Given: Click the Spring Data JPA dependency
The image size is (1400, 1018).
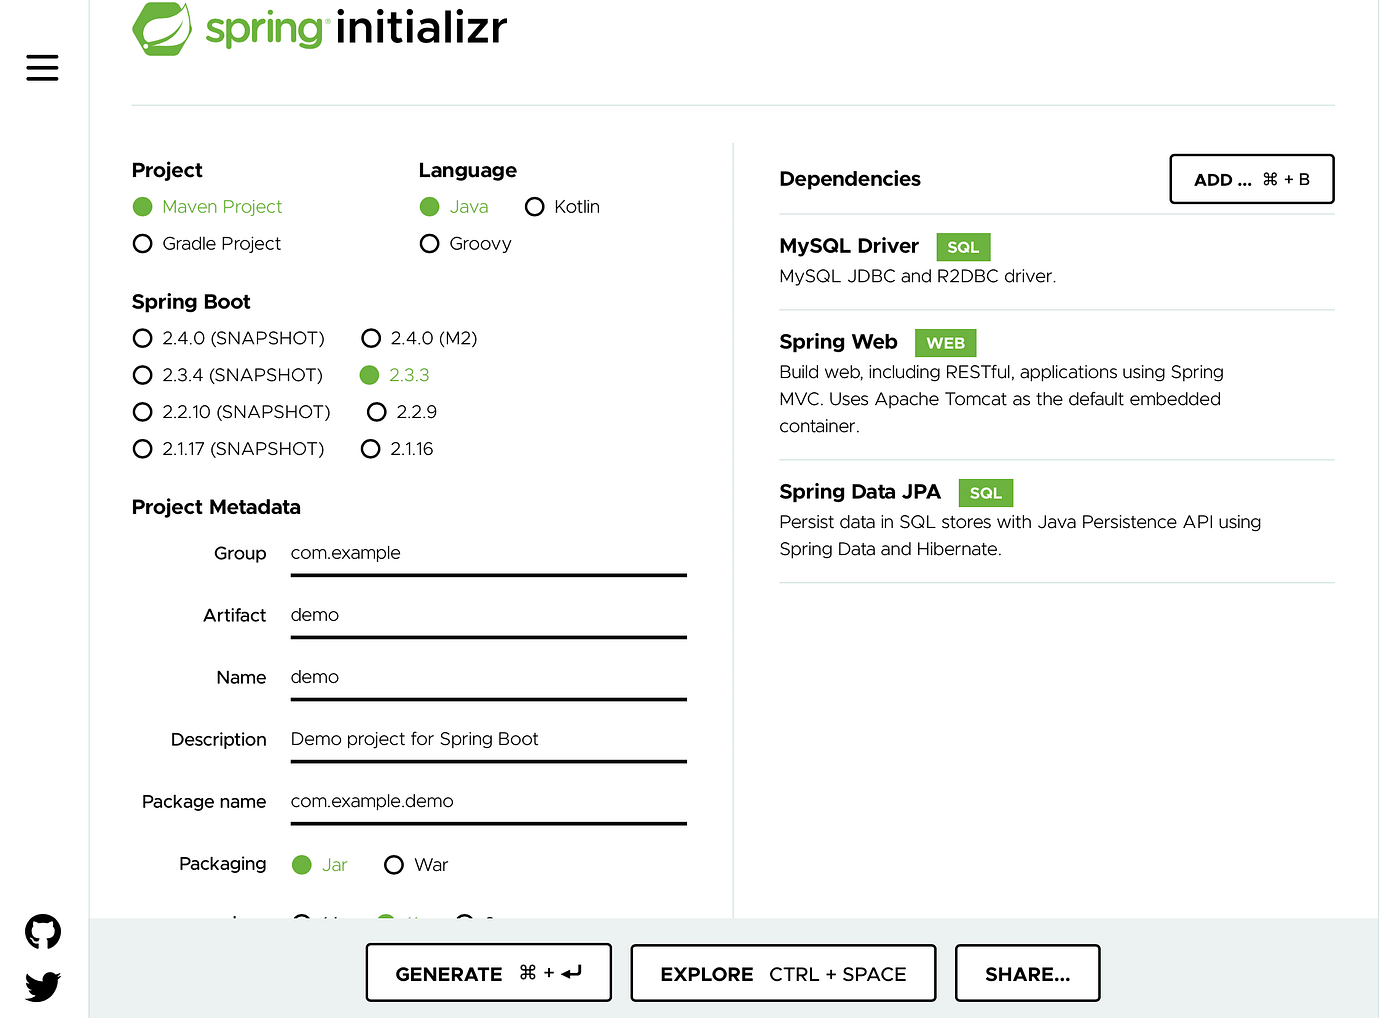Looking at the screenshot, I should 1056,520.
